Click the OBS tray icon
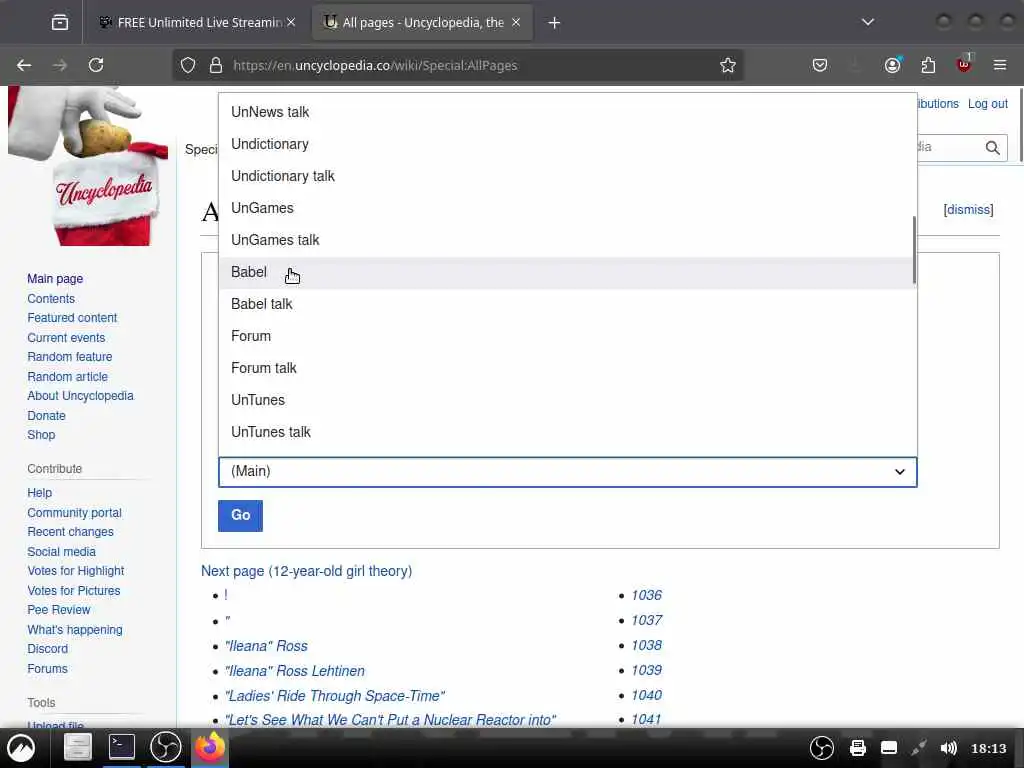The height and width of the screenshot is (768, 1024). (822, 748)
